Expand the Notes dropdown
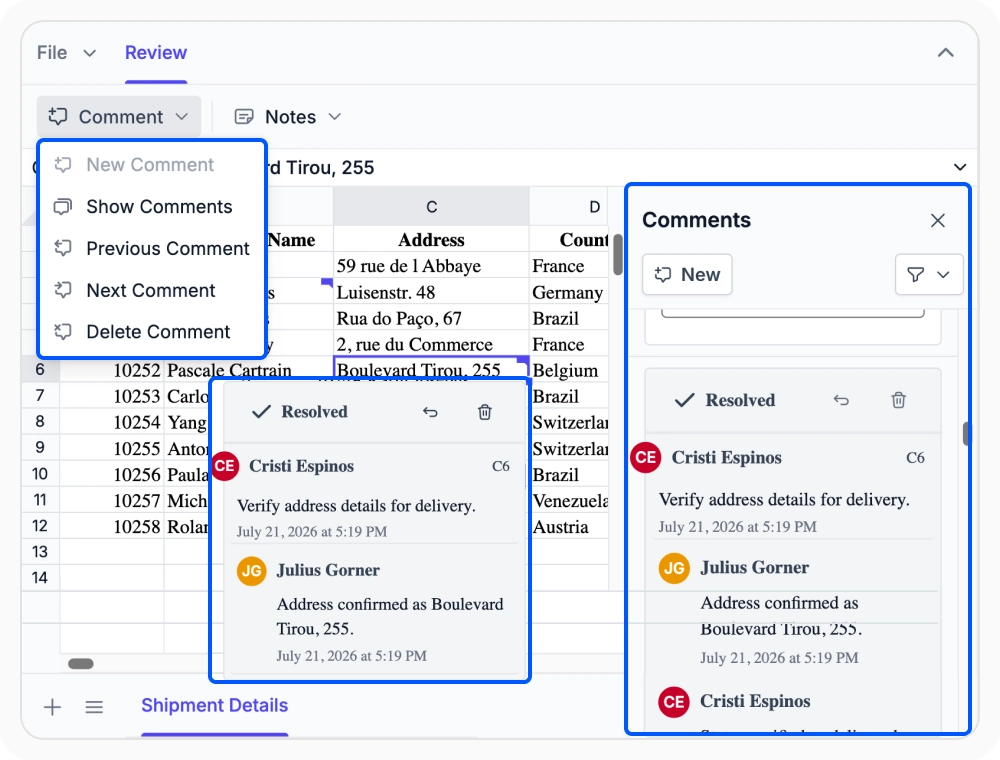 pos(288,117)
